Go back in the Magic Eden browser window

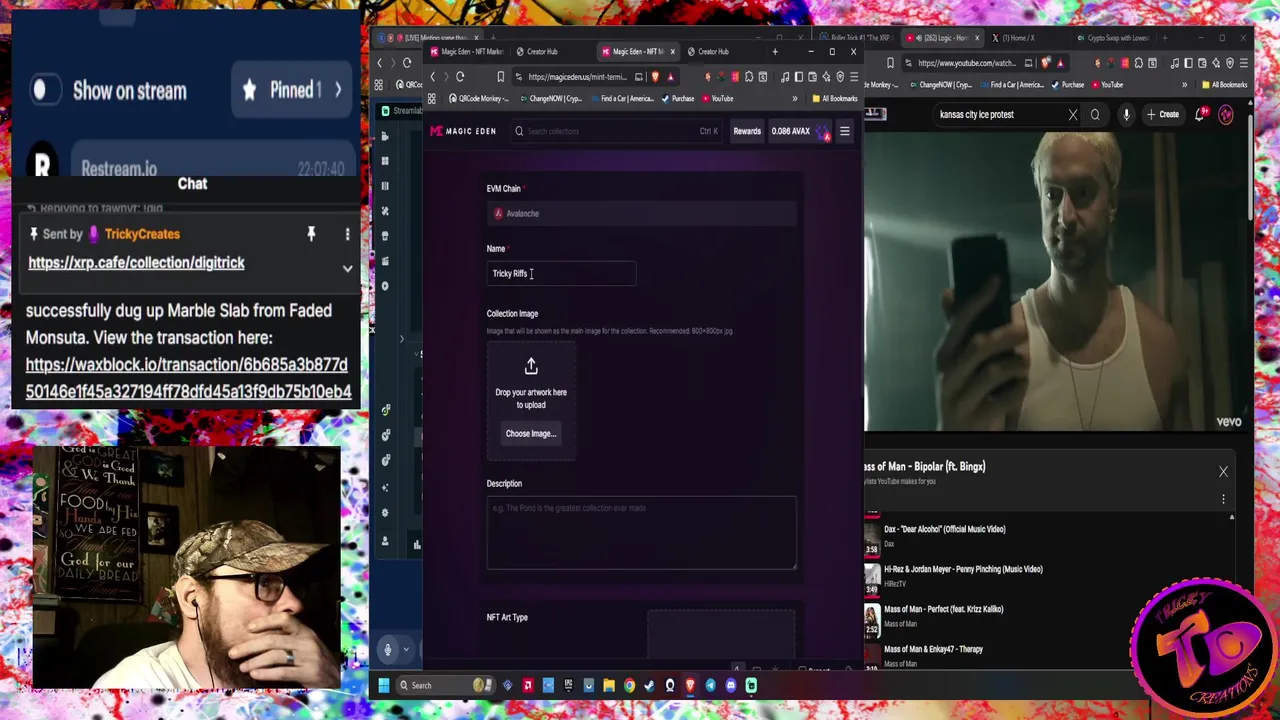click(433, 77)
